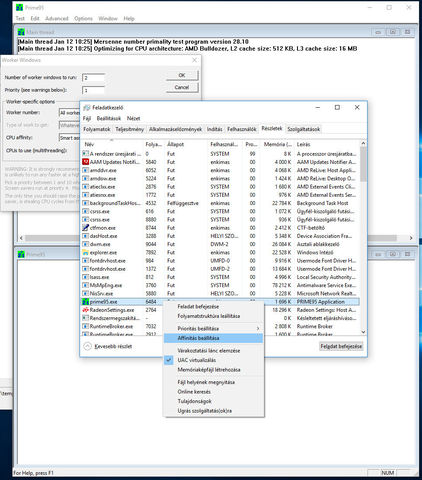Image resolution: width=422 pixels, height=480 pixels.
Task: Select the backgroundTaskHost row
Action: click(220, 203)
